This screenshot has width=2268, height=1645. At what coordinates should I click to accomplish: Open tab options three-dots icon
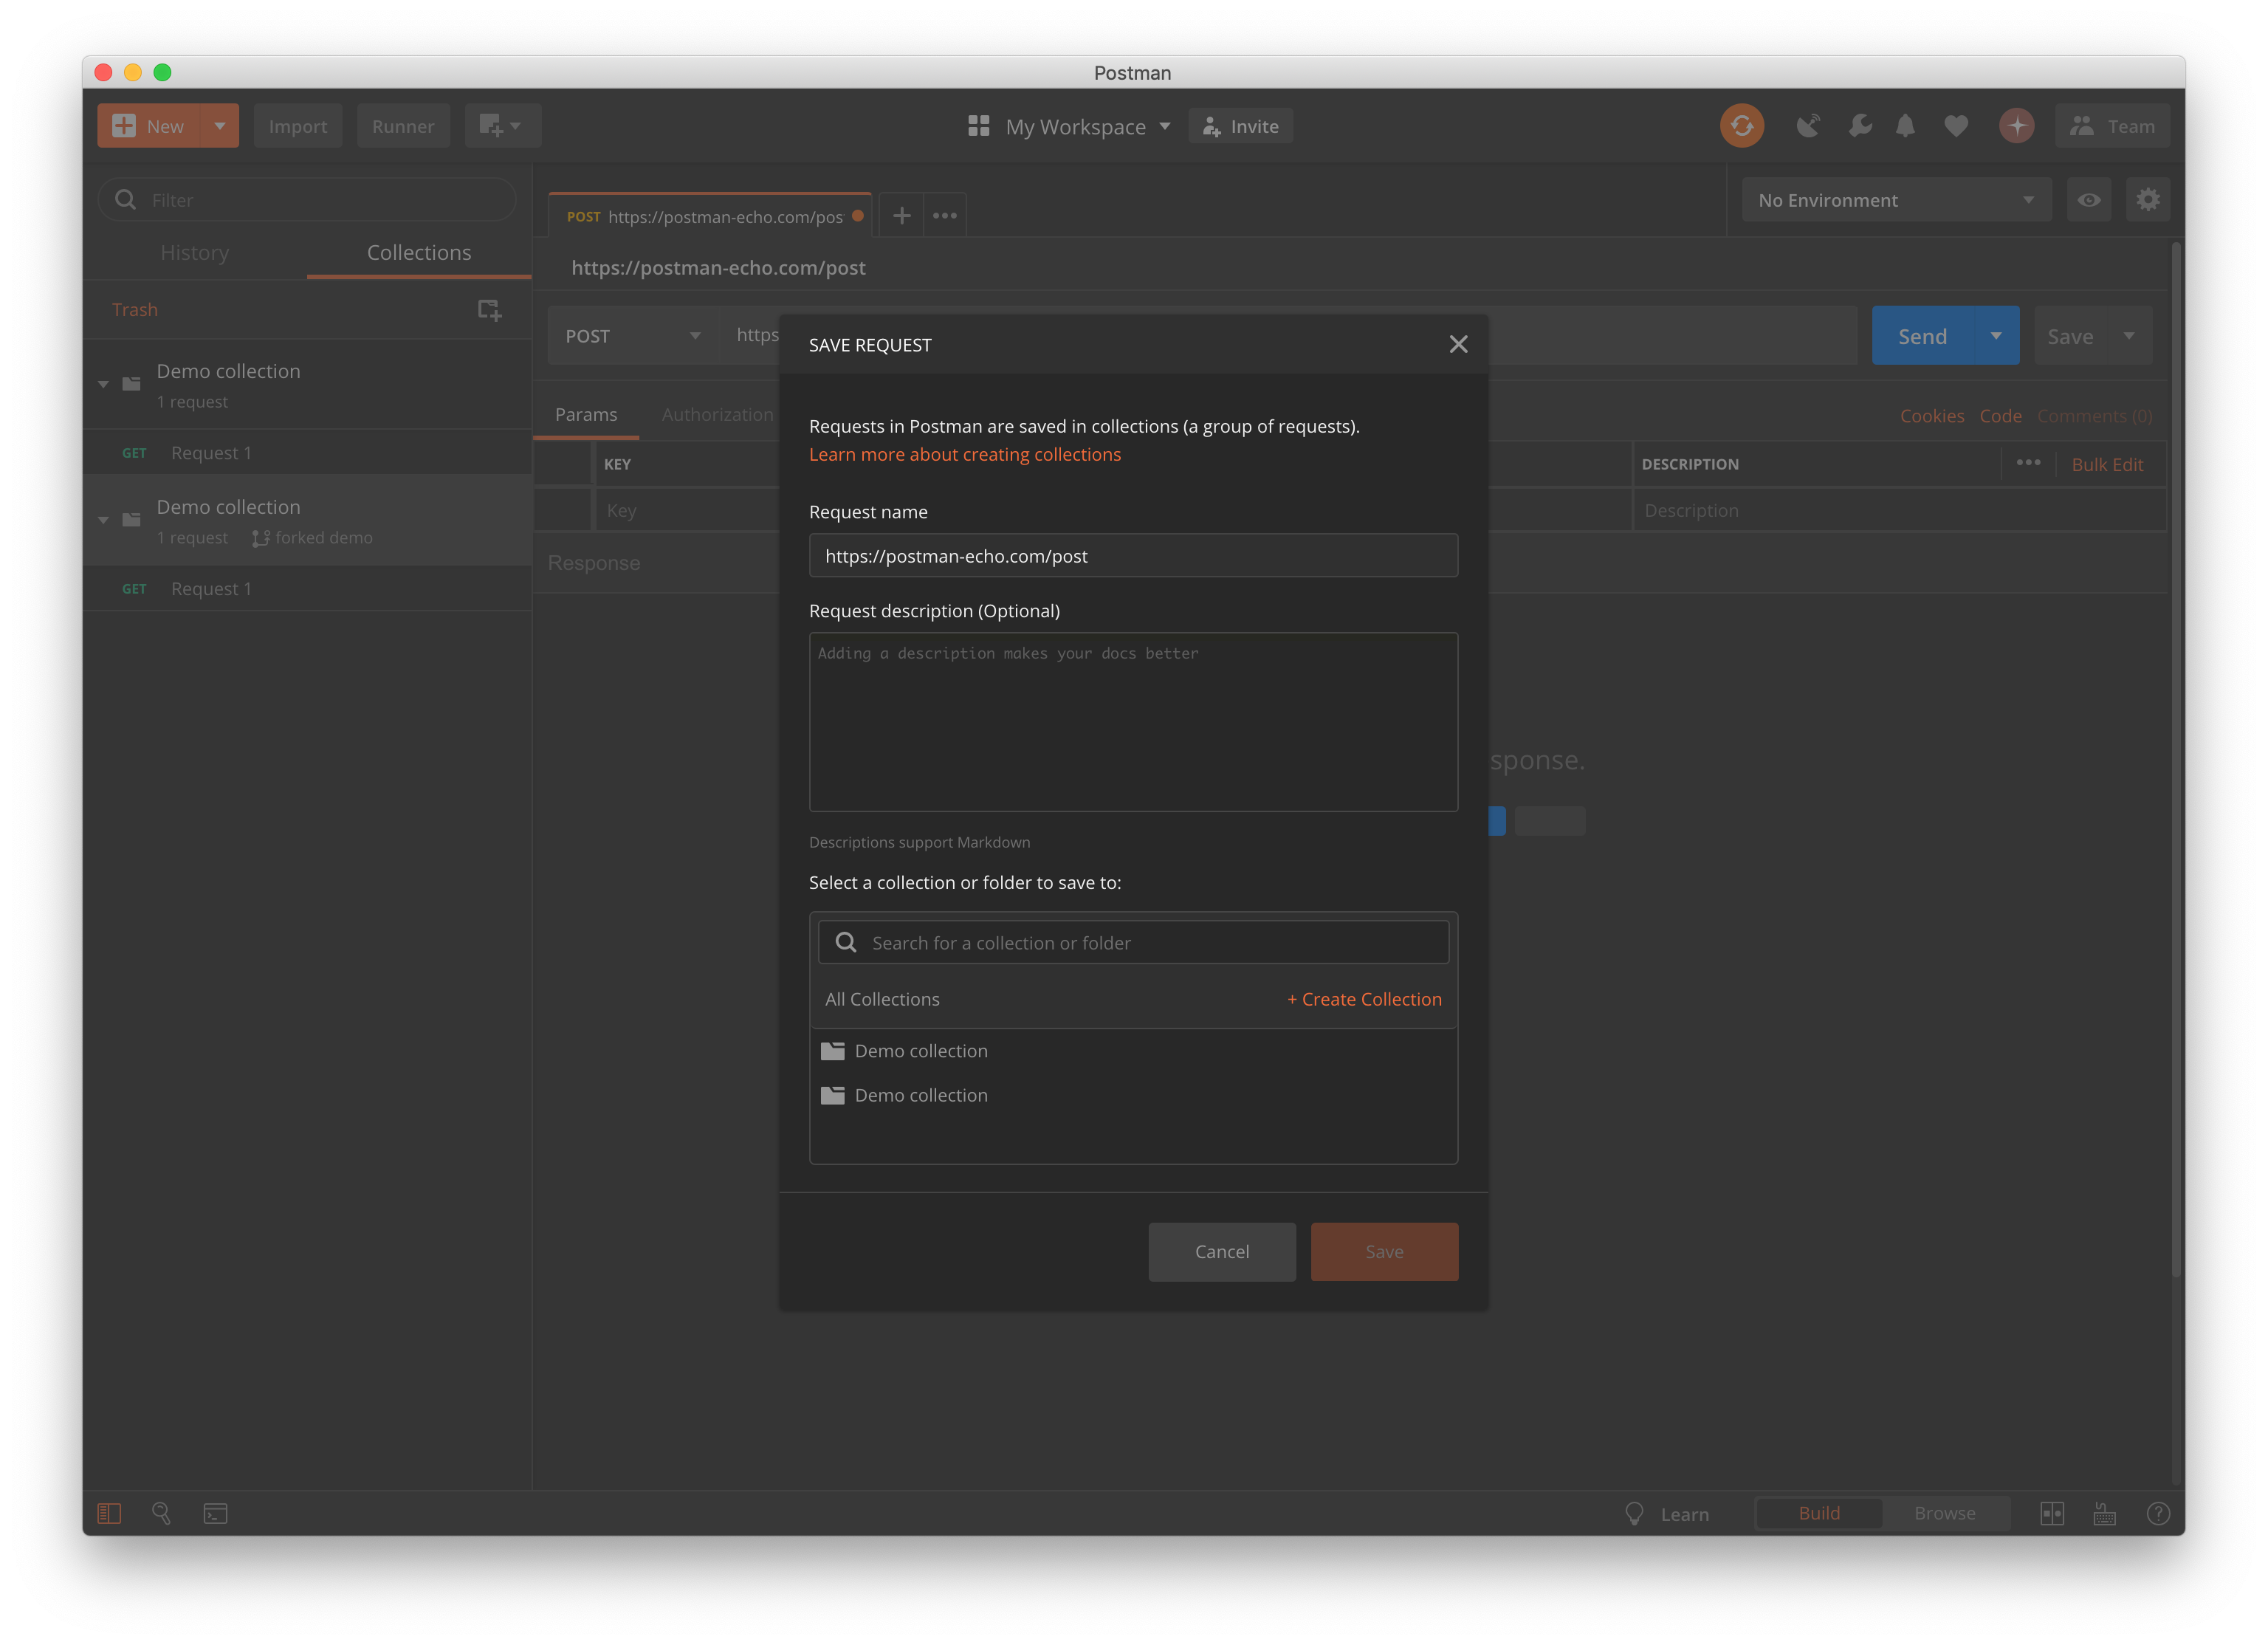pos(944,215)
